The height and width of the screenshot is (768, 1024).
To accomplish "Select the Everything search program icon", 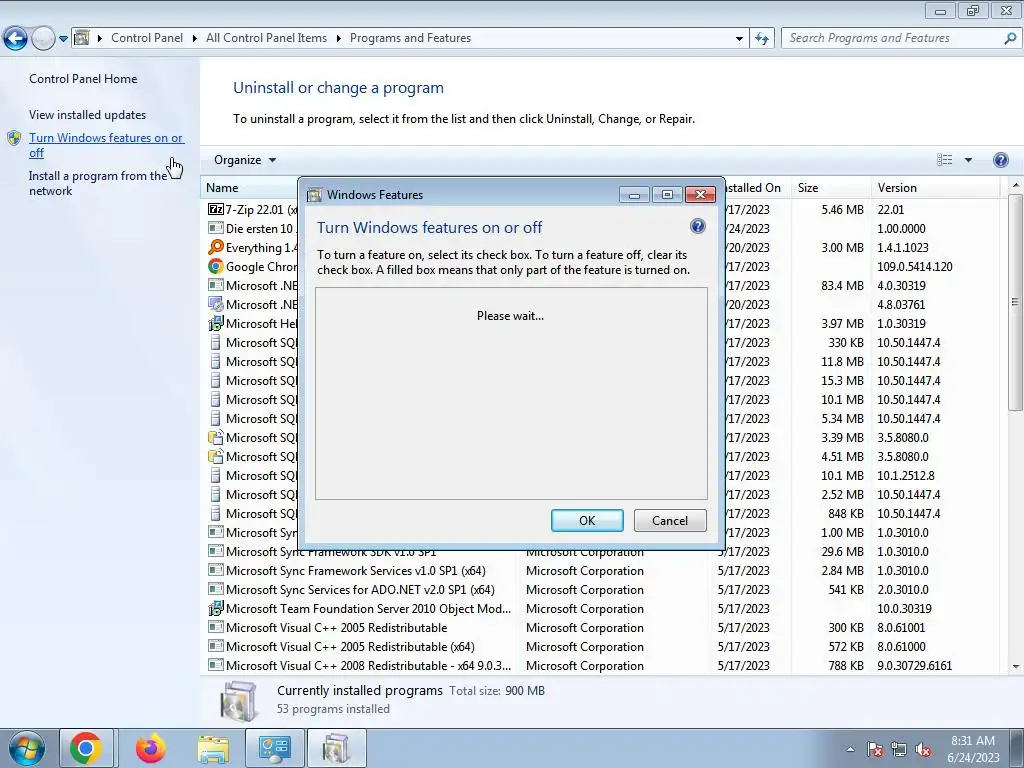I will pos(216,247).
